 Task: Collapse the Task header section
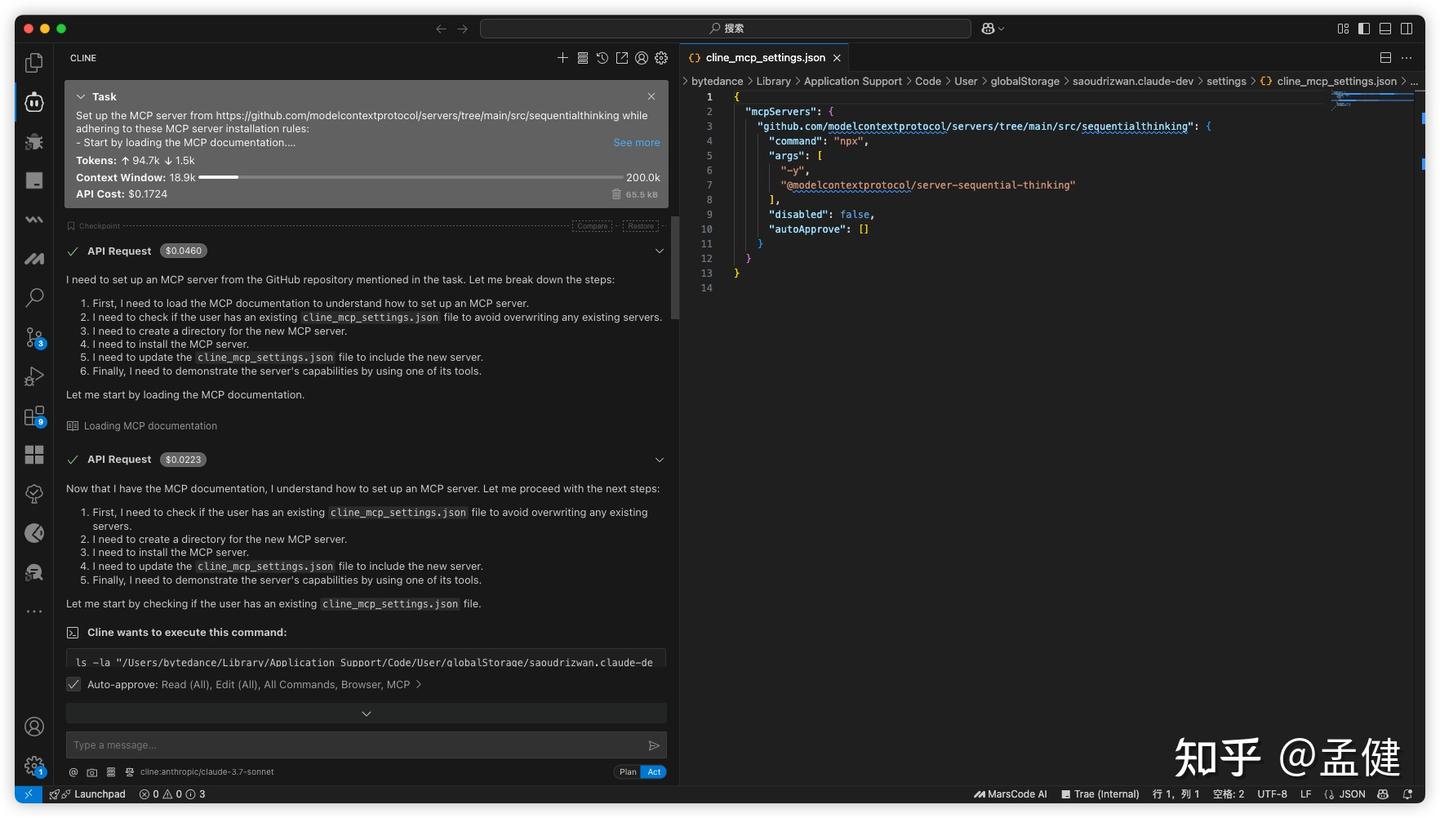point(81,97)
